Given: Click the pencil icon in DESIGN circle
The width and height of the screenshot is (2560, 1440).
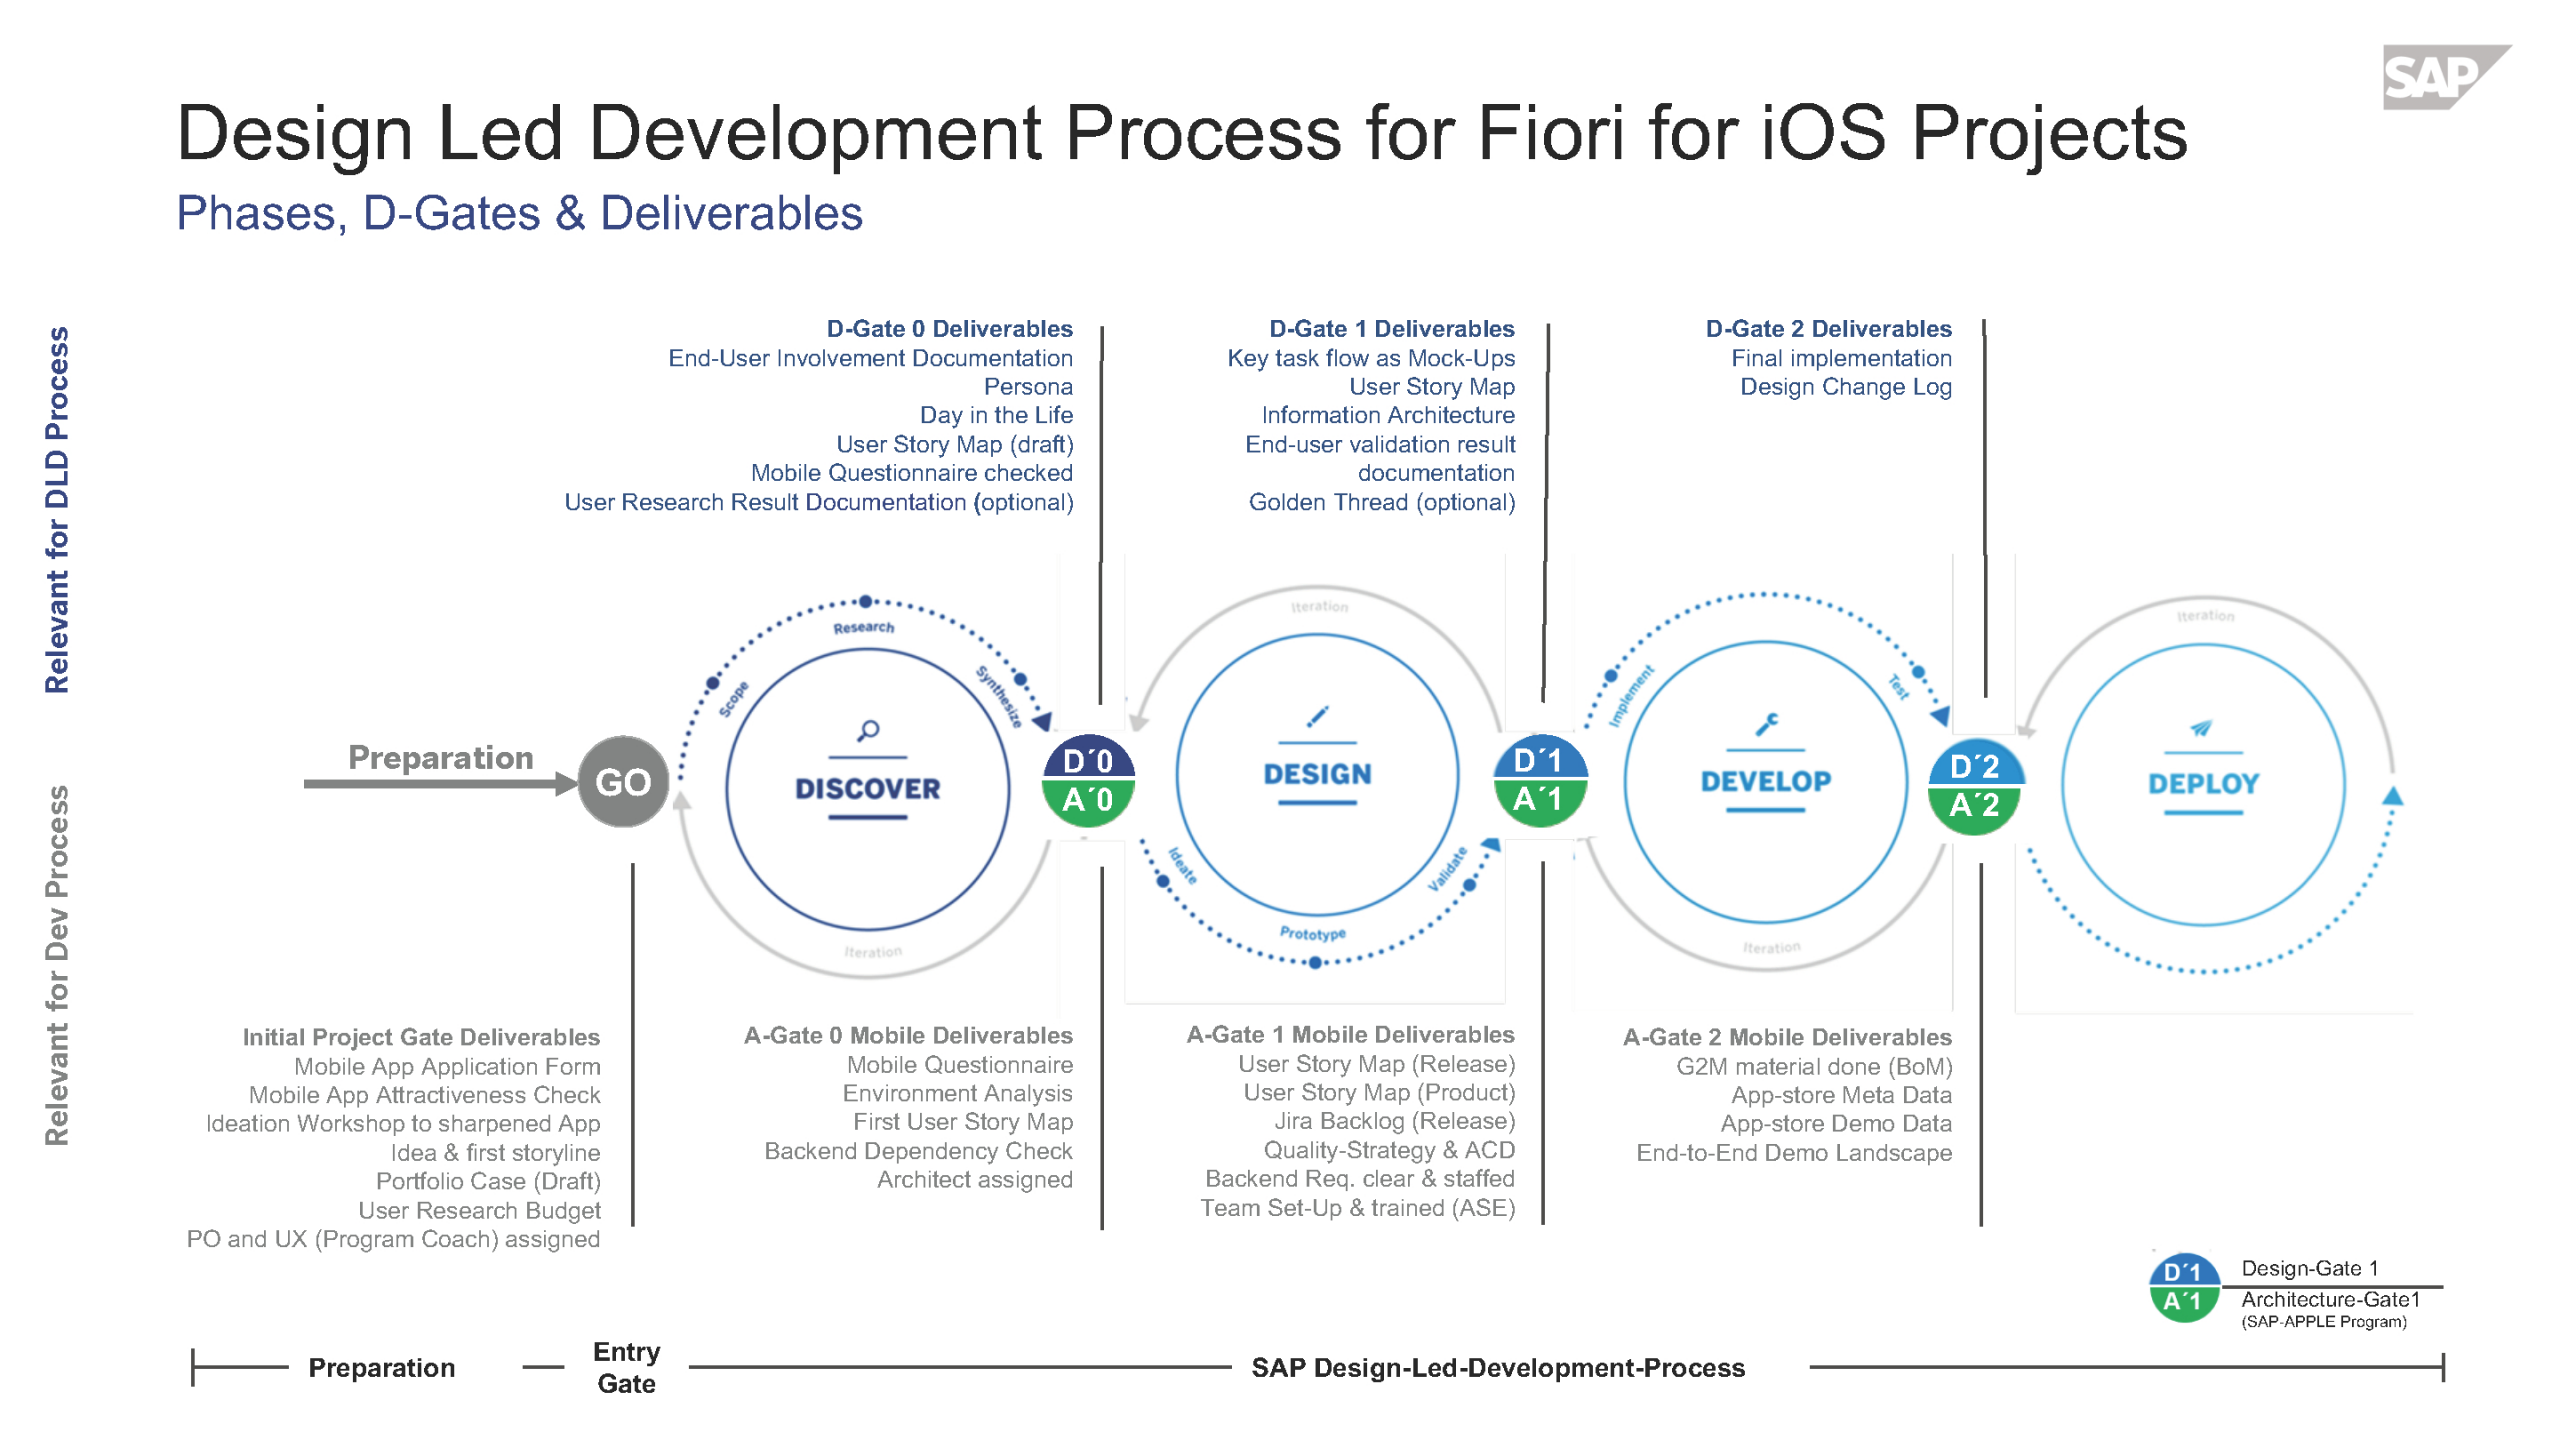Looking at the screenshot, I should (1317, 717).
